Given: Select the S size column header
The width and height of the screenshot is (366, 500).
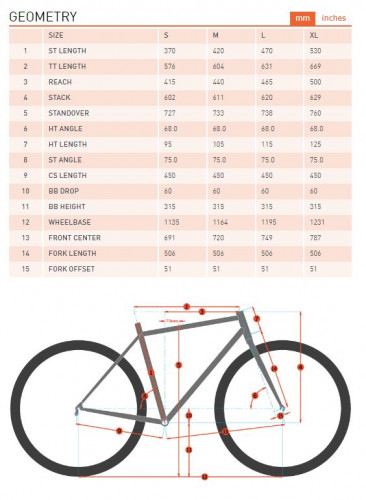Looking at the screenshot, I should click(x=166, y=35).
